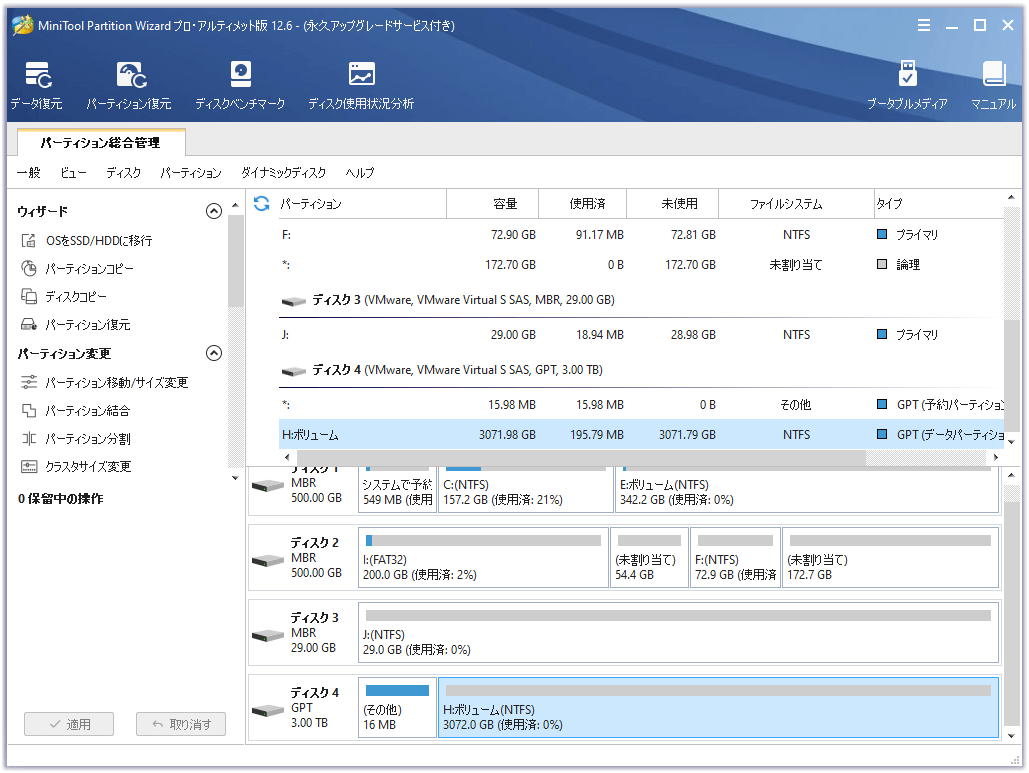This screenshot has height=773, width=1029.
Task: Start ディスクベンチマーク tool
Action: point(240,84)
